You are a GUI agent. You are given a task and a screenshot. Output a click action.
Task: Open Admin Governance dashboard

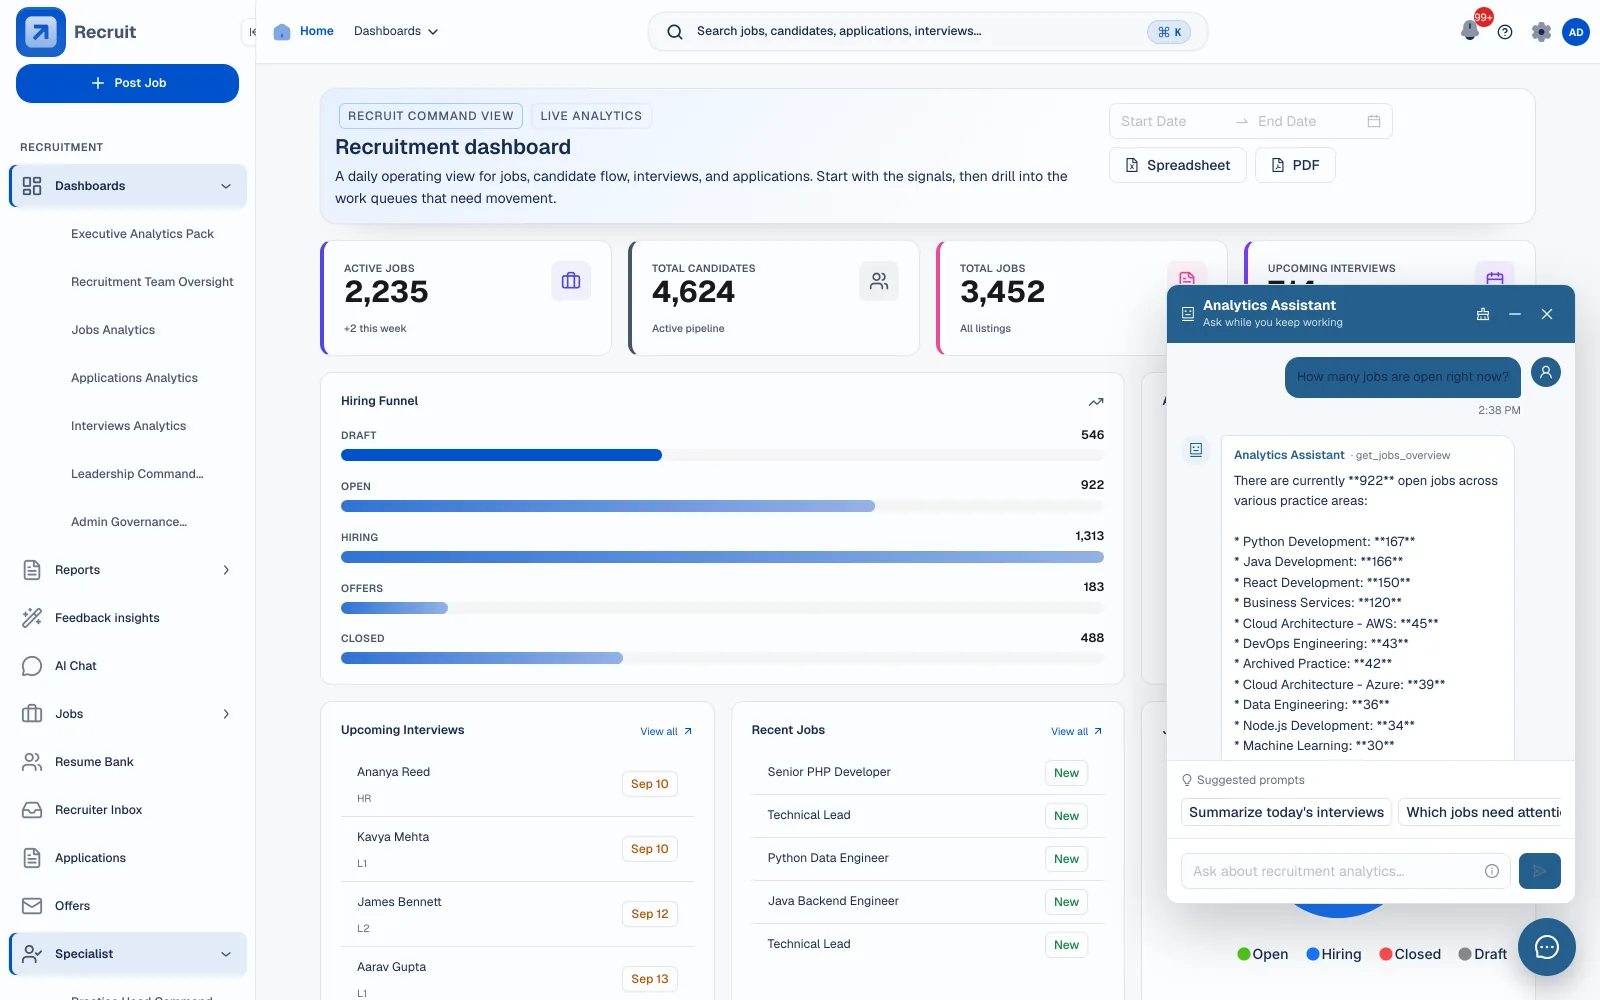(x=128, y=522)
